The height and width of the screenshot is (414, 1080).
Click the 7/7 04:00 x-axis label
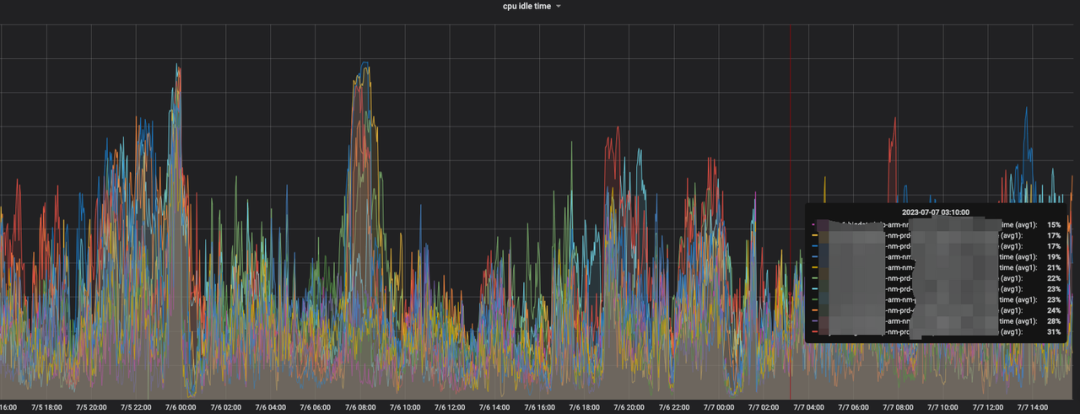tap(807, 407)
